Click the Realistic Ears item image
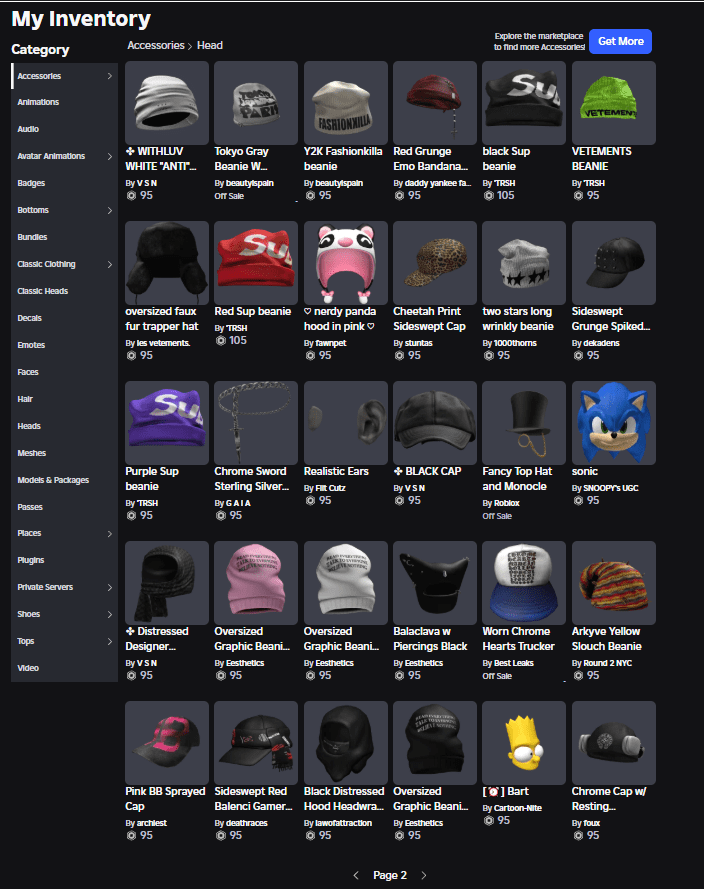 345,422
